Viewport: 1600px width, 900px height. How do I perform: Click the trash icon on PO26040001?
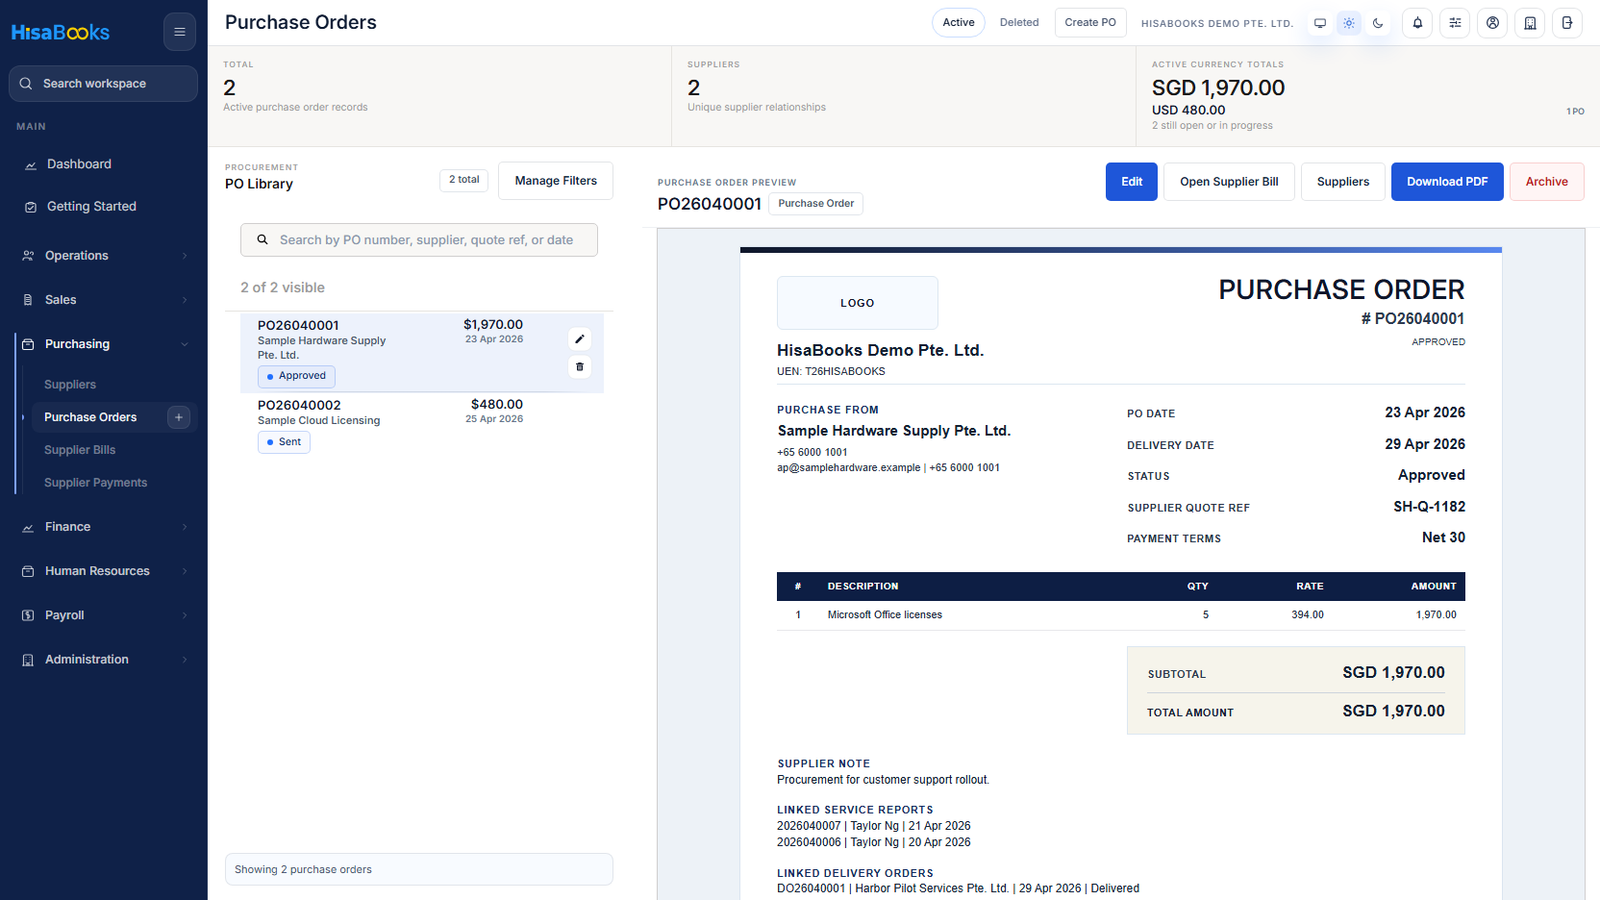pos(579,367)
